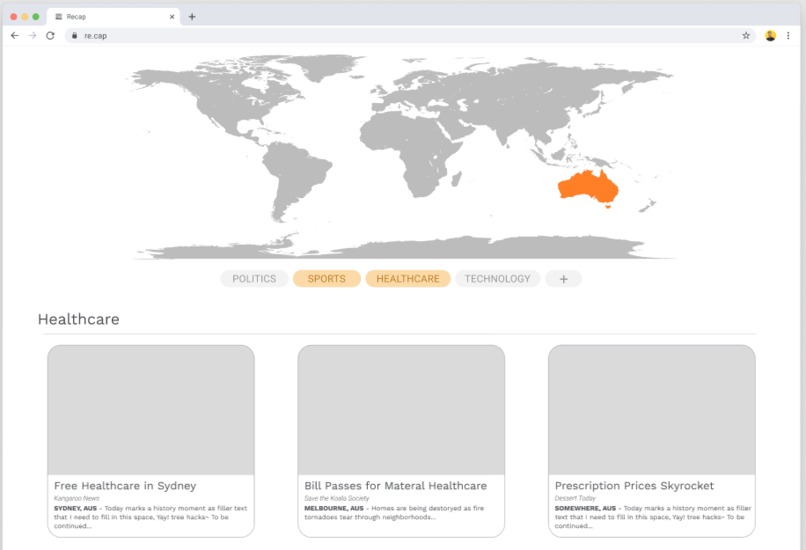806x550 pixels.
Task: Toggle the TECHNOLOGY category filter
Action: [x=497, y=279]
